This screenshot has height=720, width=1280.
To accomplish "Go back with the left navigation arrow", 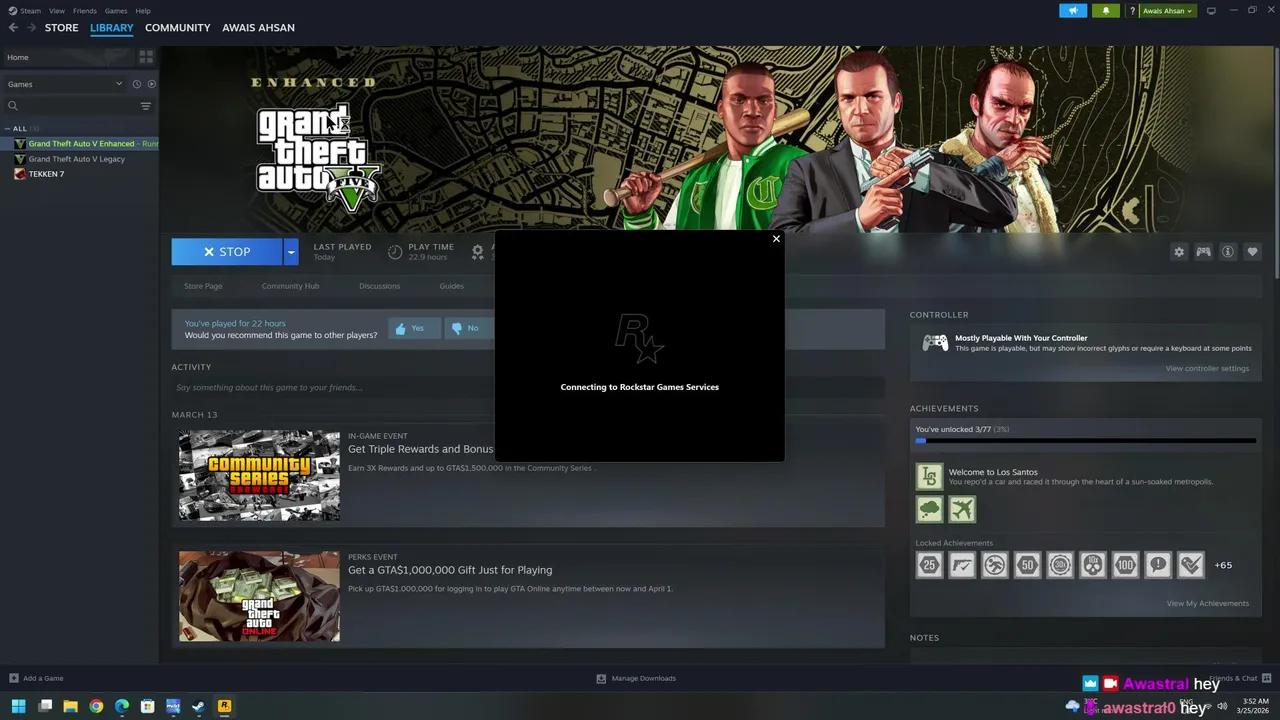I will (x=13, y=28).
